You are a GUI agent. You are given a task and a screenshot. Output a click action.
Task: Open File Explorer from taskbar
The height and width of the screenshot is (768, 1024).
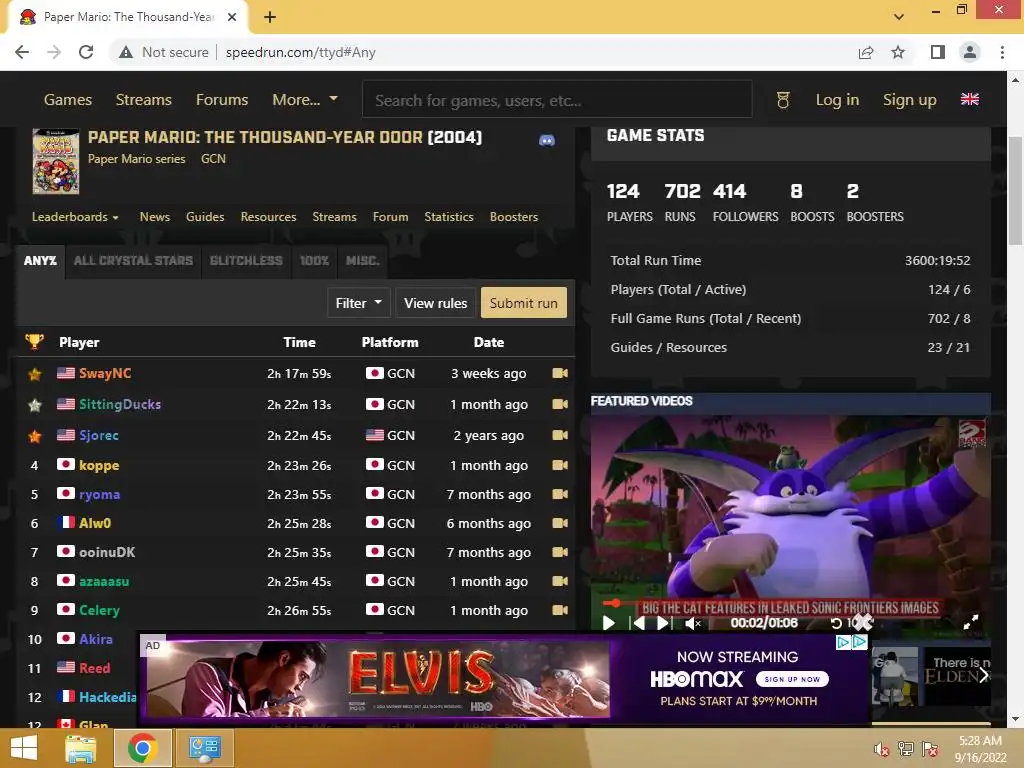point(81,748)
